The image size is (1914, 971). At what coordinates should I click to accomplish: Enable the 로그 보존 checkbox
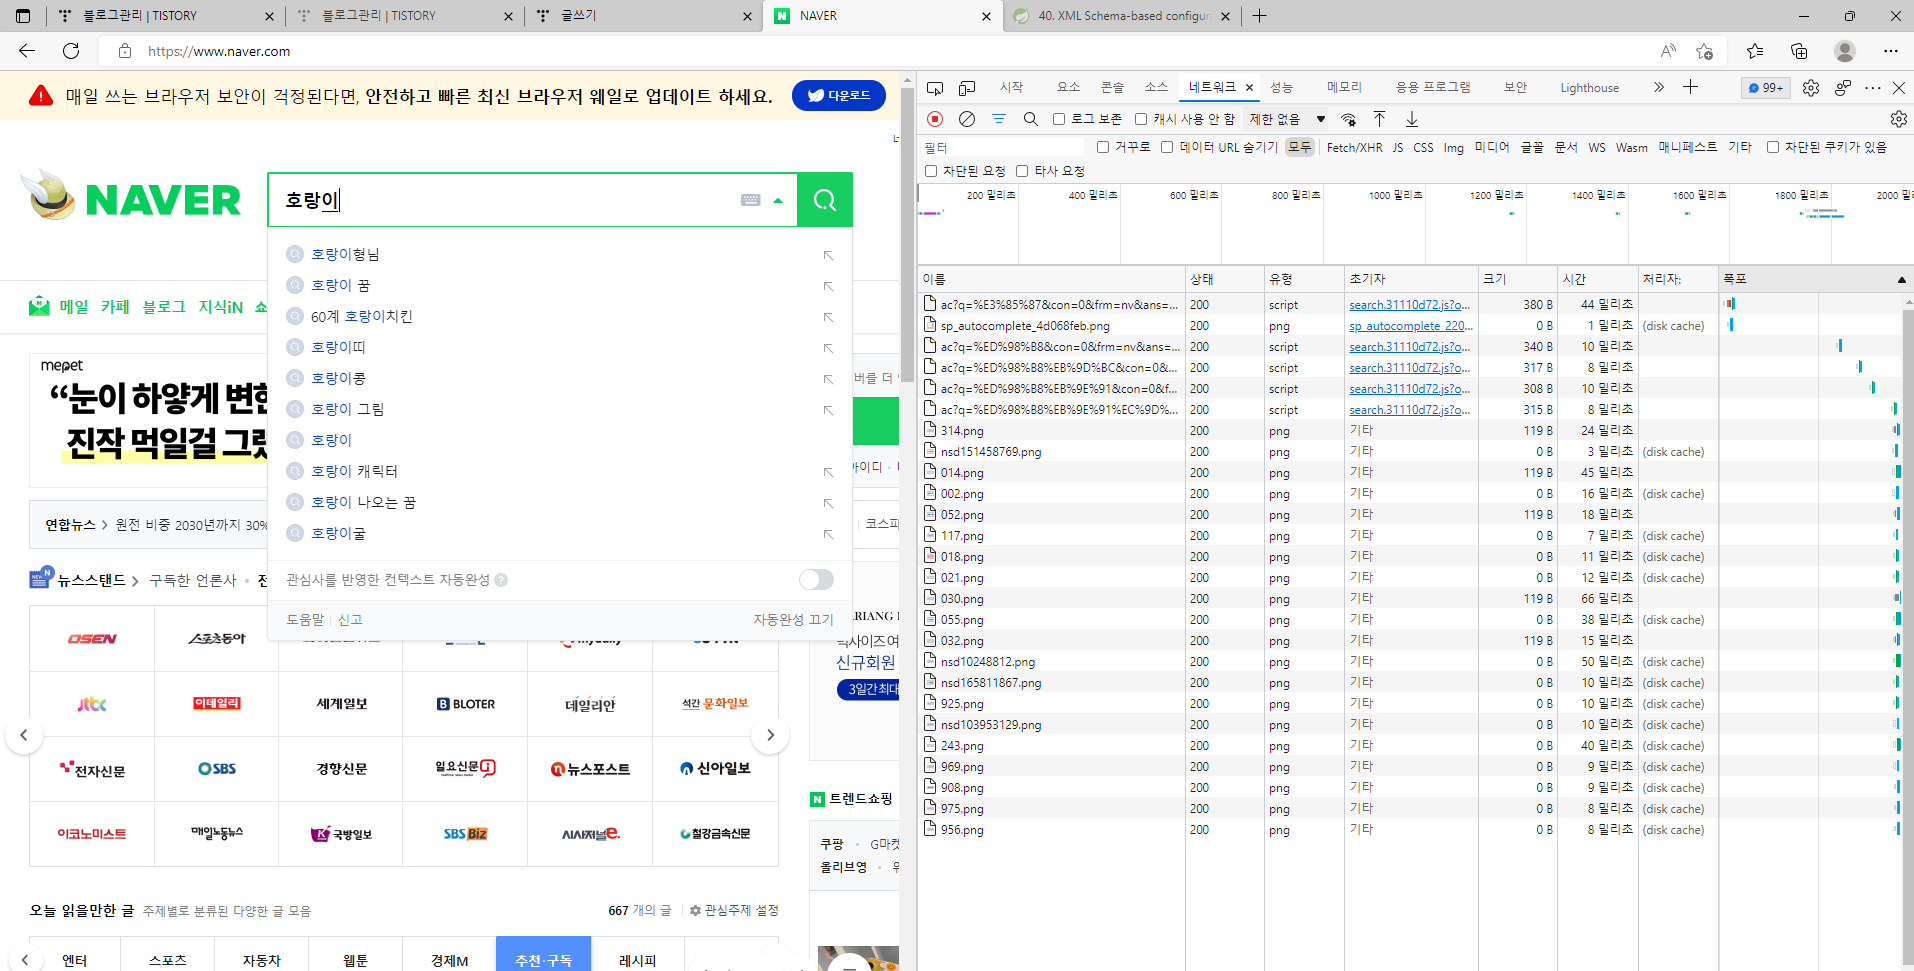click(x=1058, y=119)
